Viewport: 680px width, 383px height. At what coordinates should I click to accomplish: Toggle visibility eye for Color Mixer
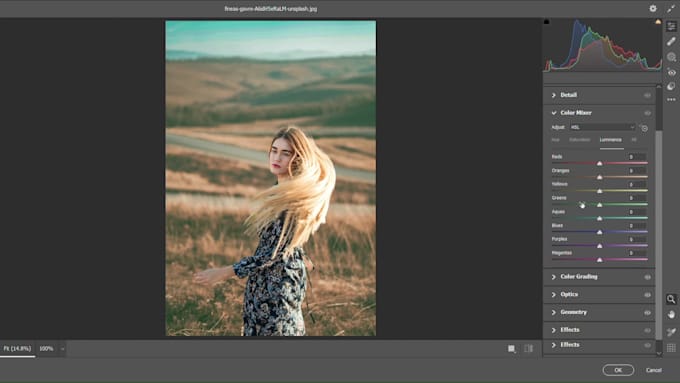[x=647, y=113]
